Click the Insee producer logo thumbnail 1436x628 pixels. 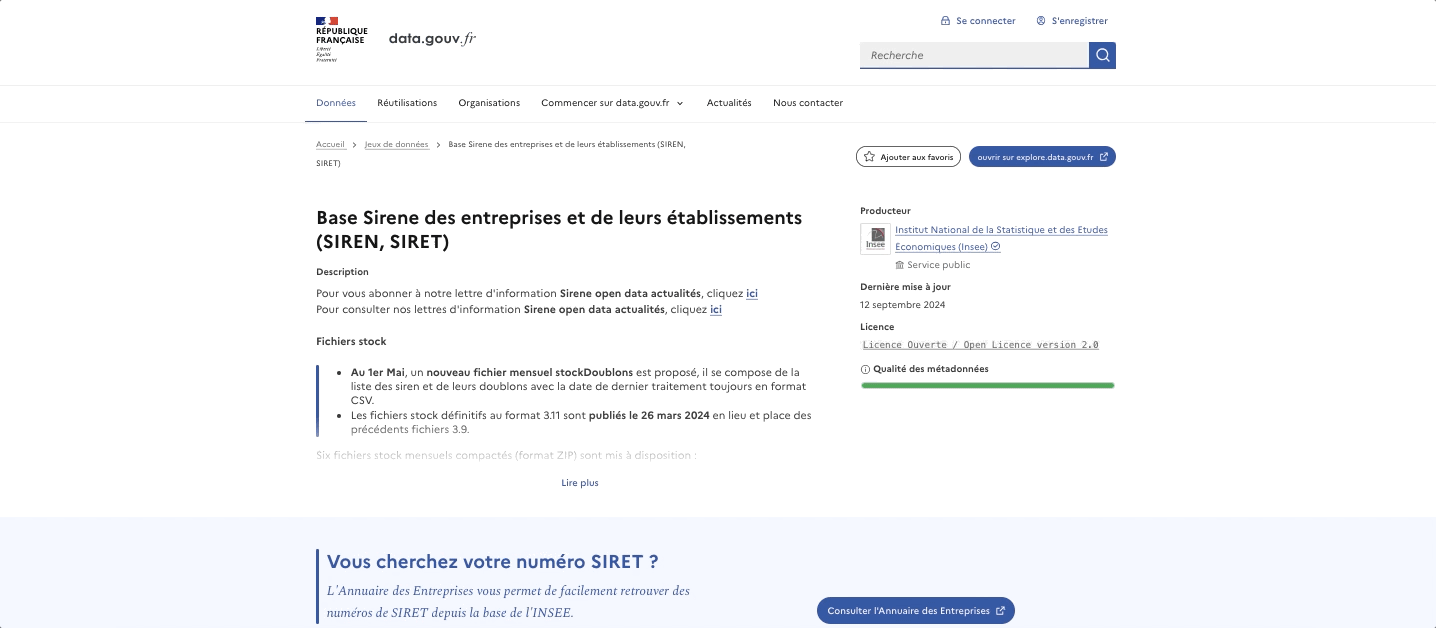[875, 239]
